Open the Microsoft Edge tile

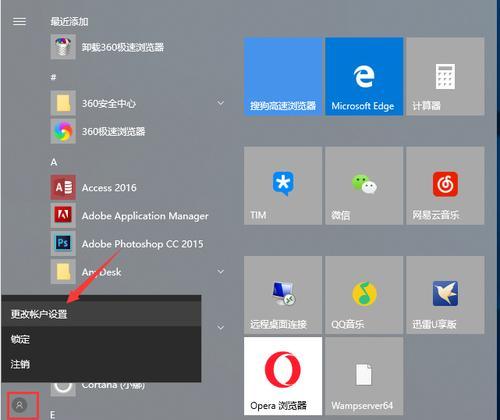tap(364, 76)
